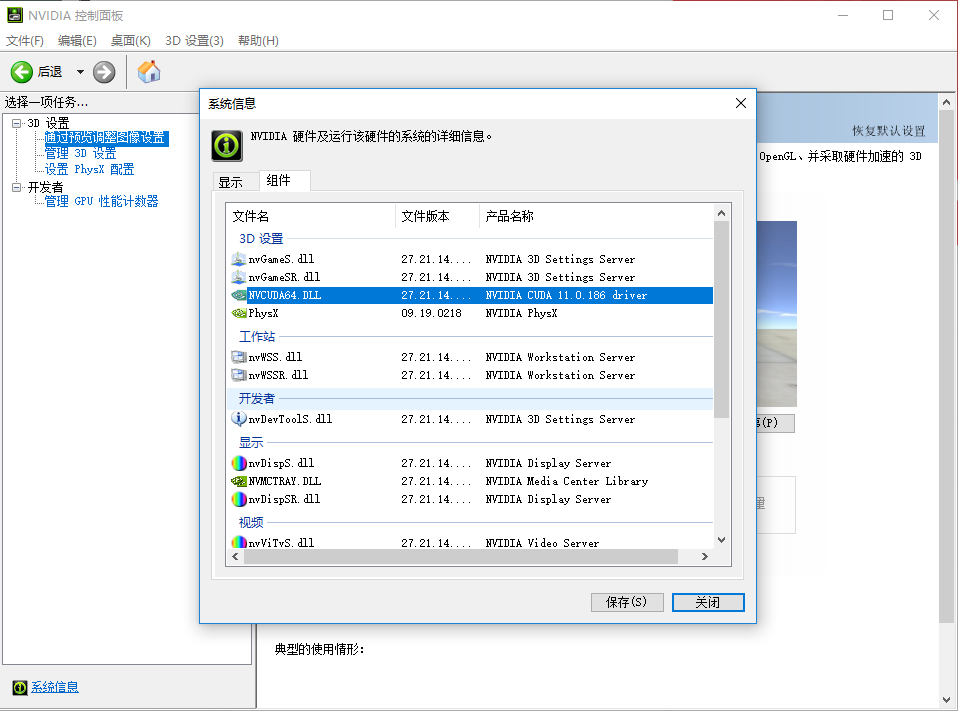Viewport: 958px width, 711px height.
Task: Click the nvDispSR.dll file icon
Action: 238,499
